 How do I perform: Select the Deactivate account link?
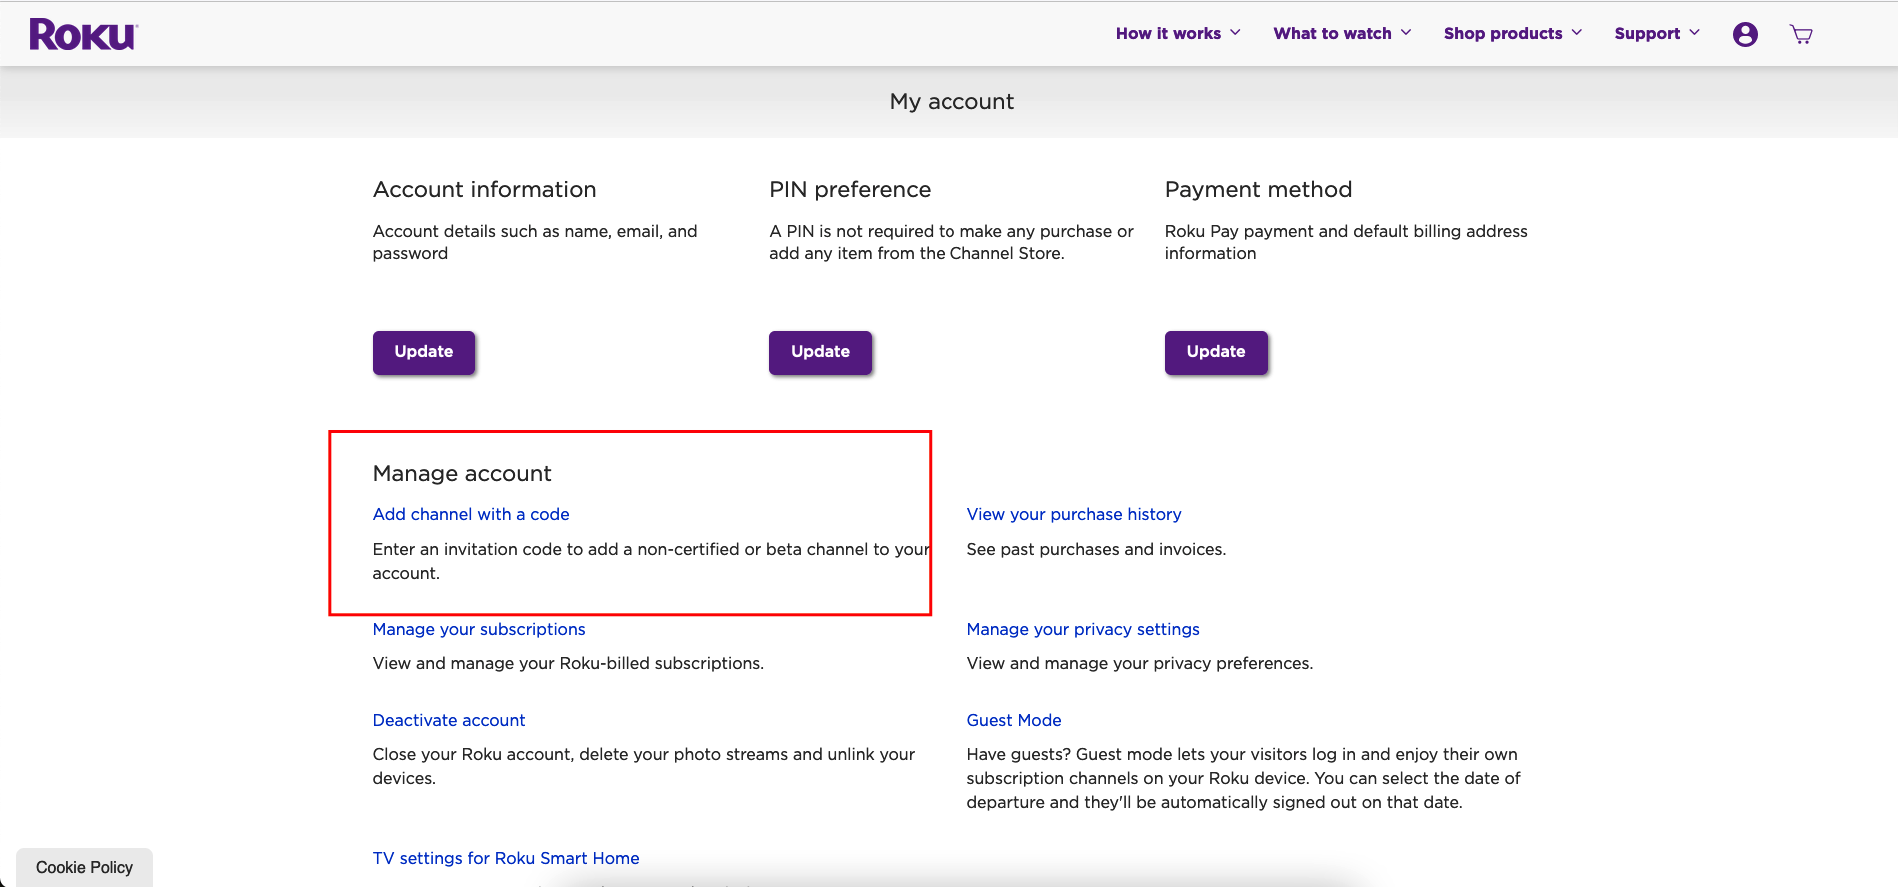pyautogui.click(x=449, y=720)
